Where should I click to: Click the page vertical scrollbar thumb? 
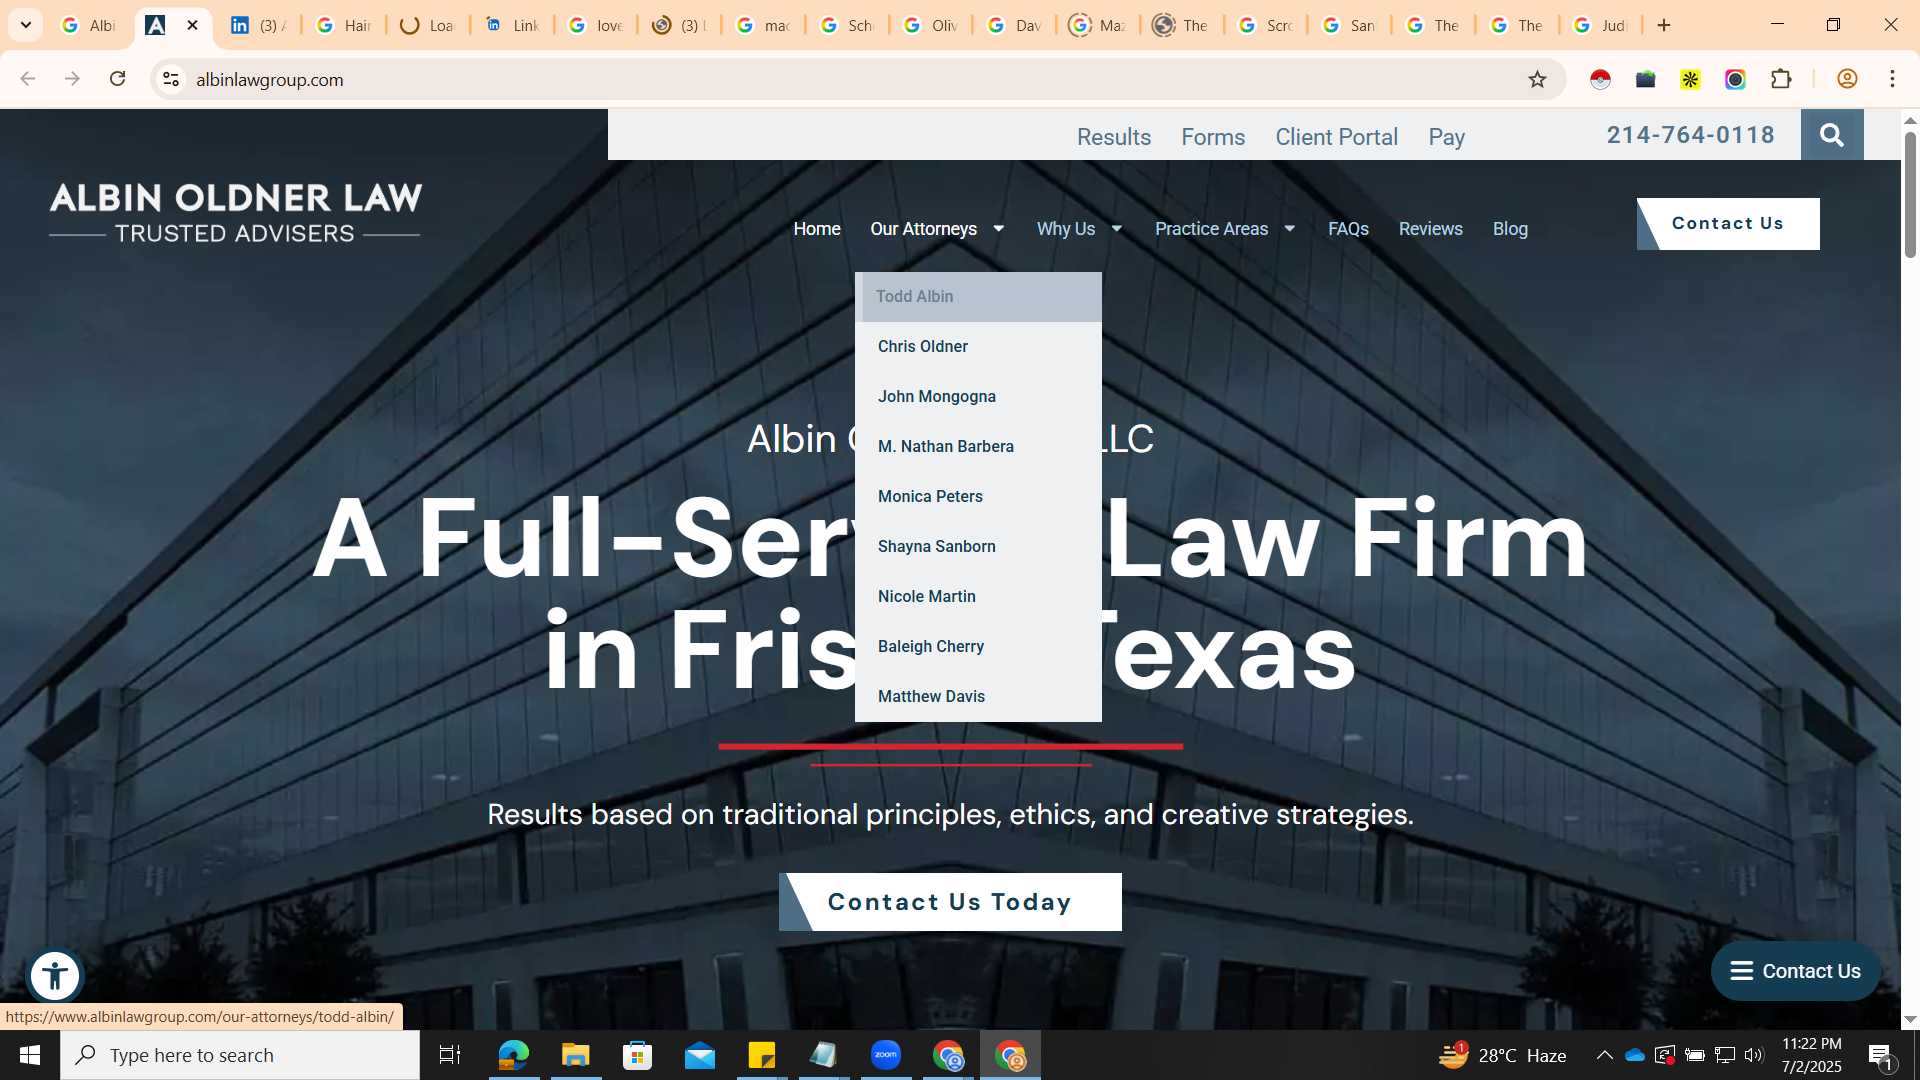pyautogui.click(x=1910, y=195)
